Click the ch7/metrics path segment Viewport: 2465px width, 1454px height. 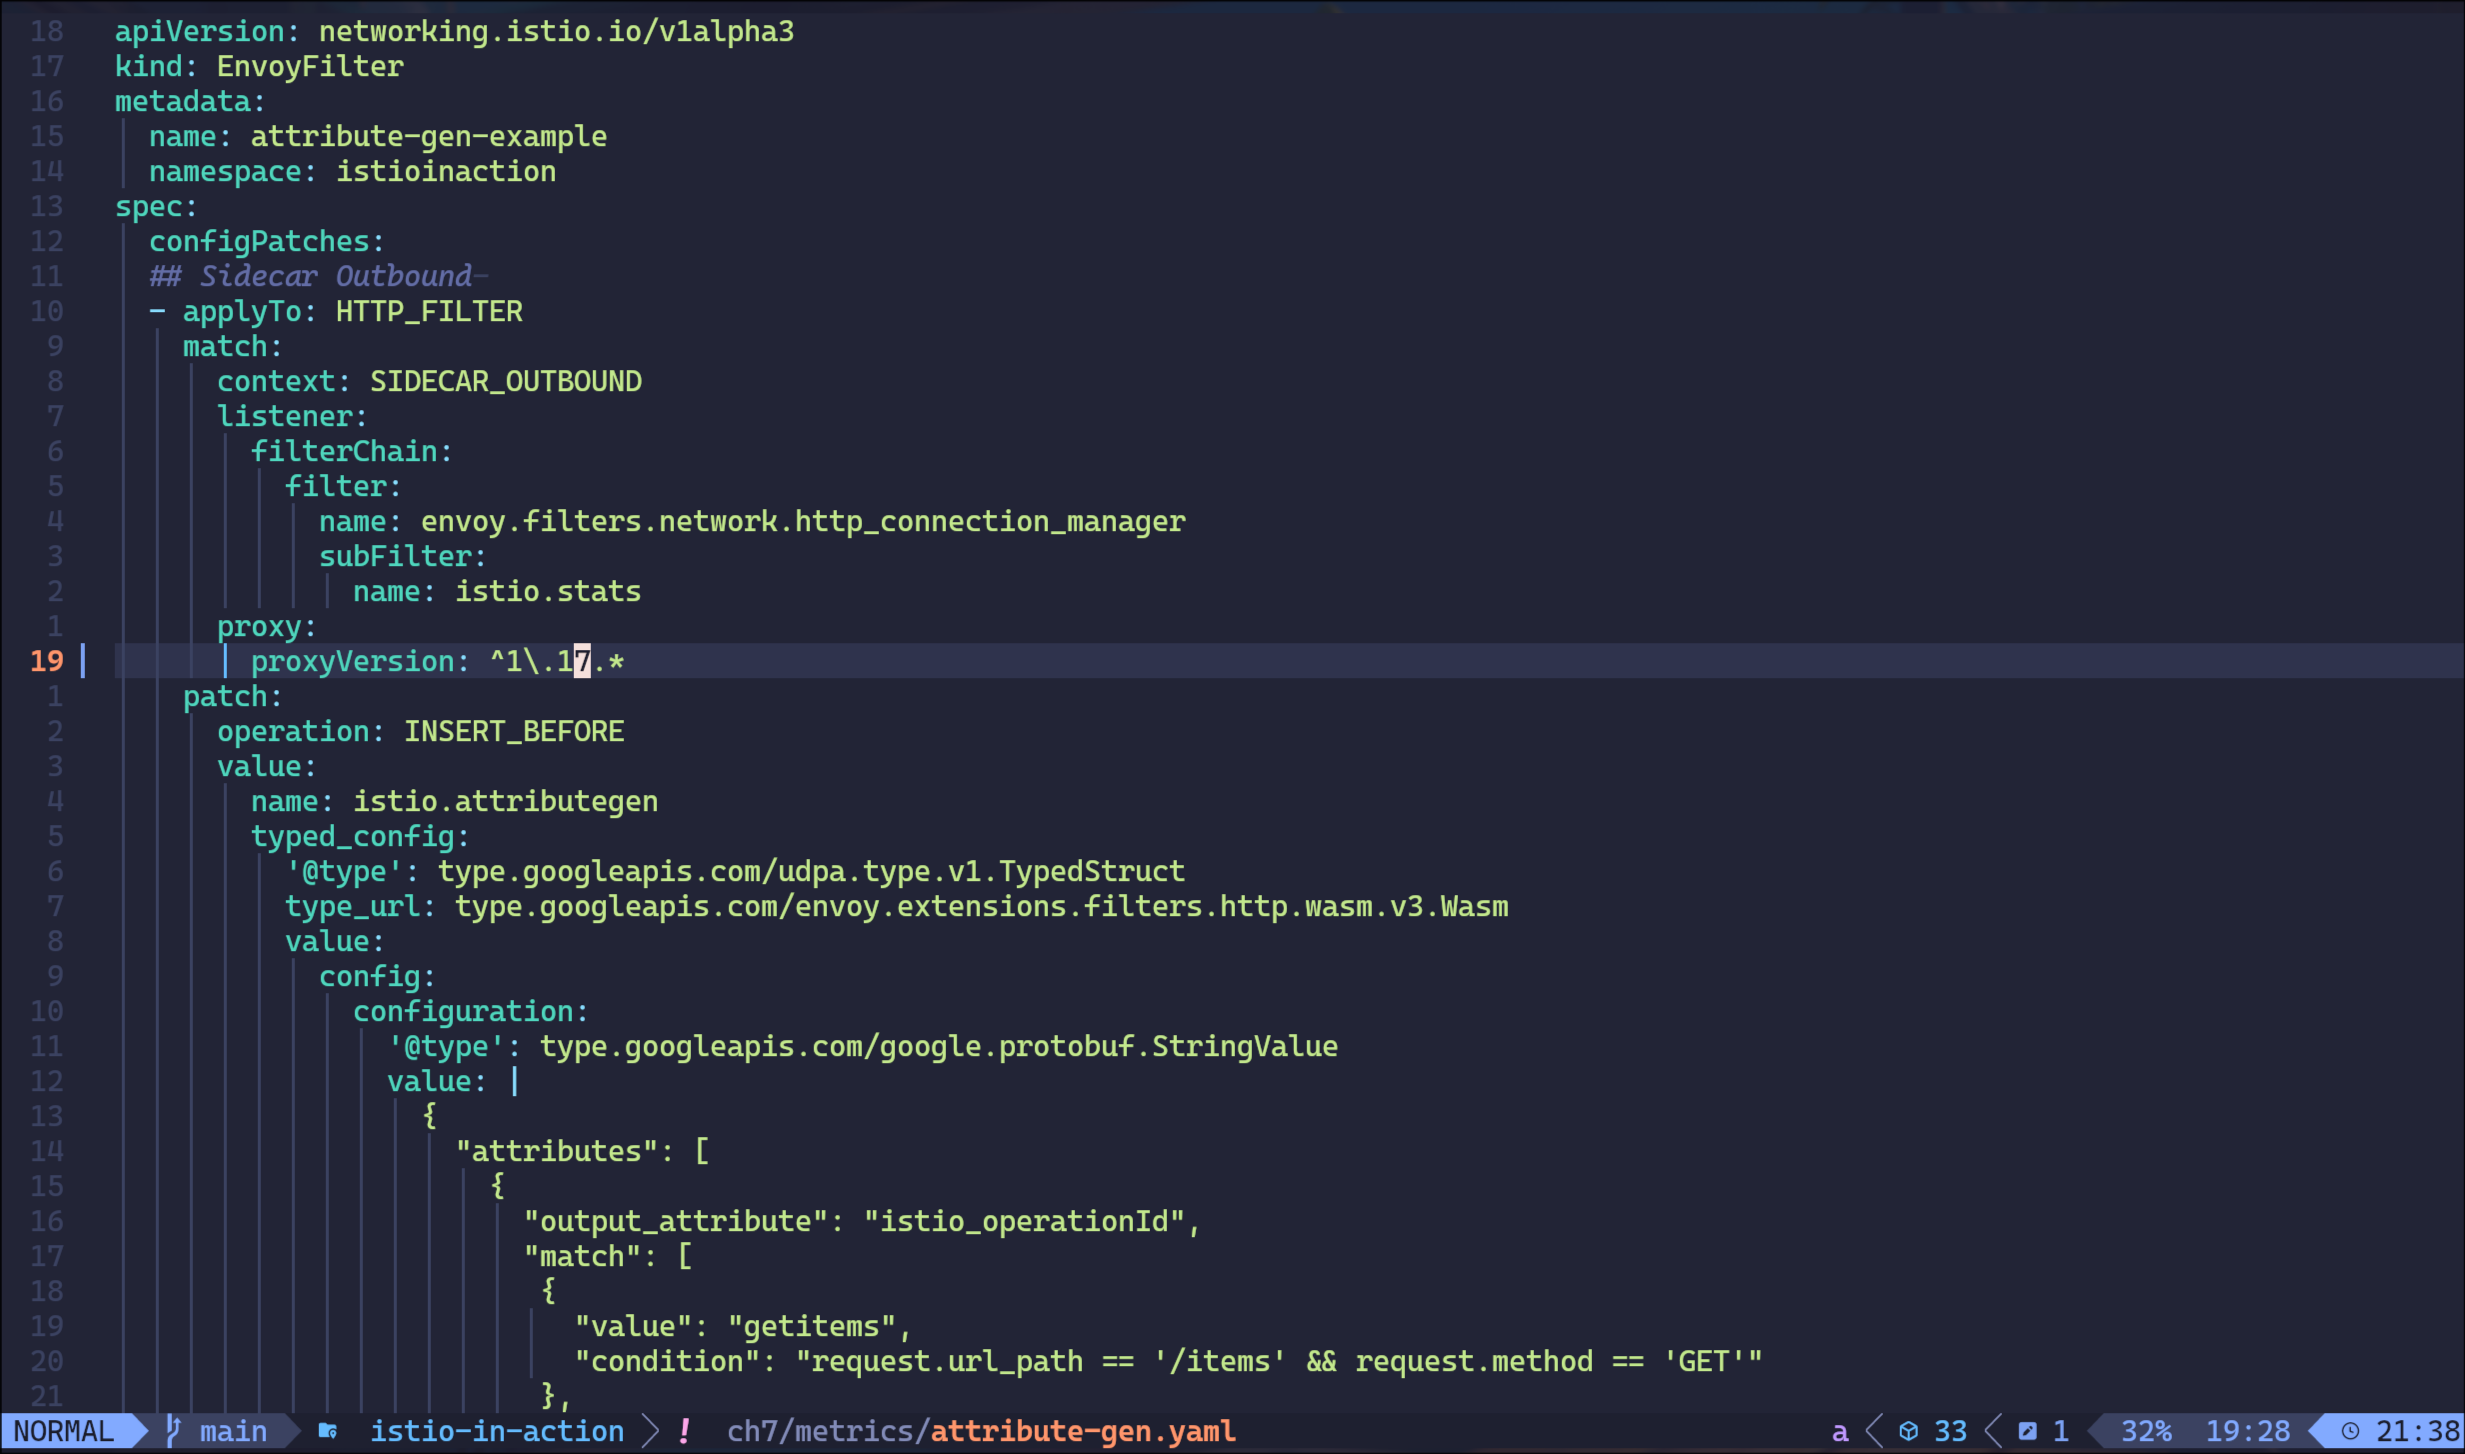click(820, 1431)
